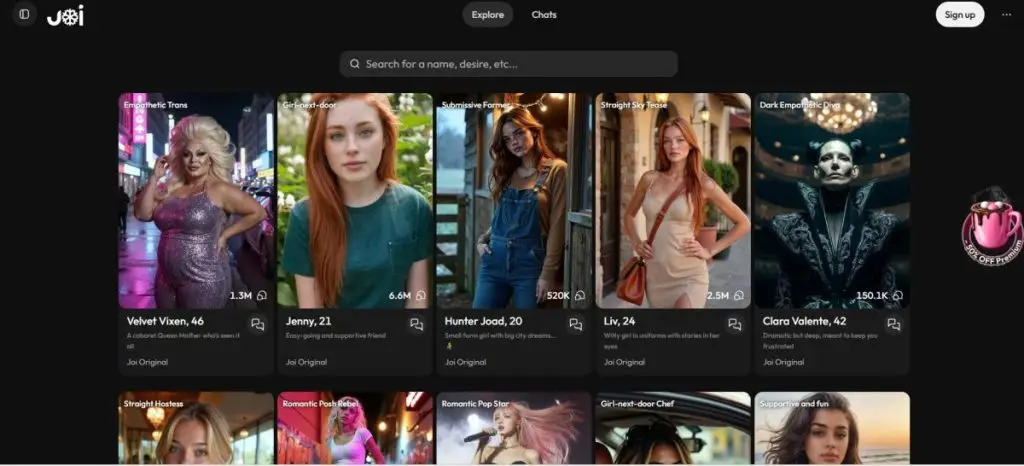The height and width of the screenshot is (466, 1024).
Task: Open Jenny character image
Action: coord(355,200)
